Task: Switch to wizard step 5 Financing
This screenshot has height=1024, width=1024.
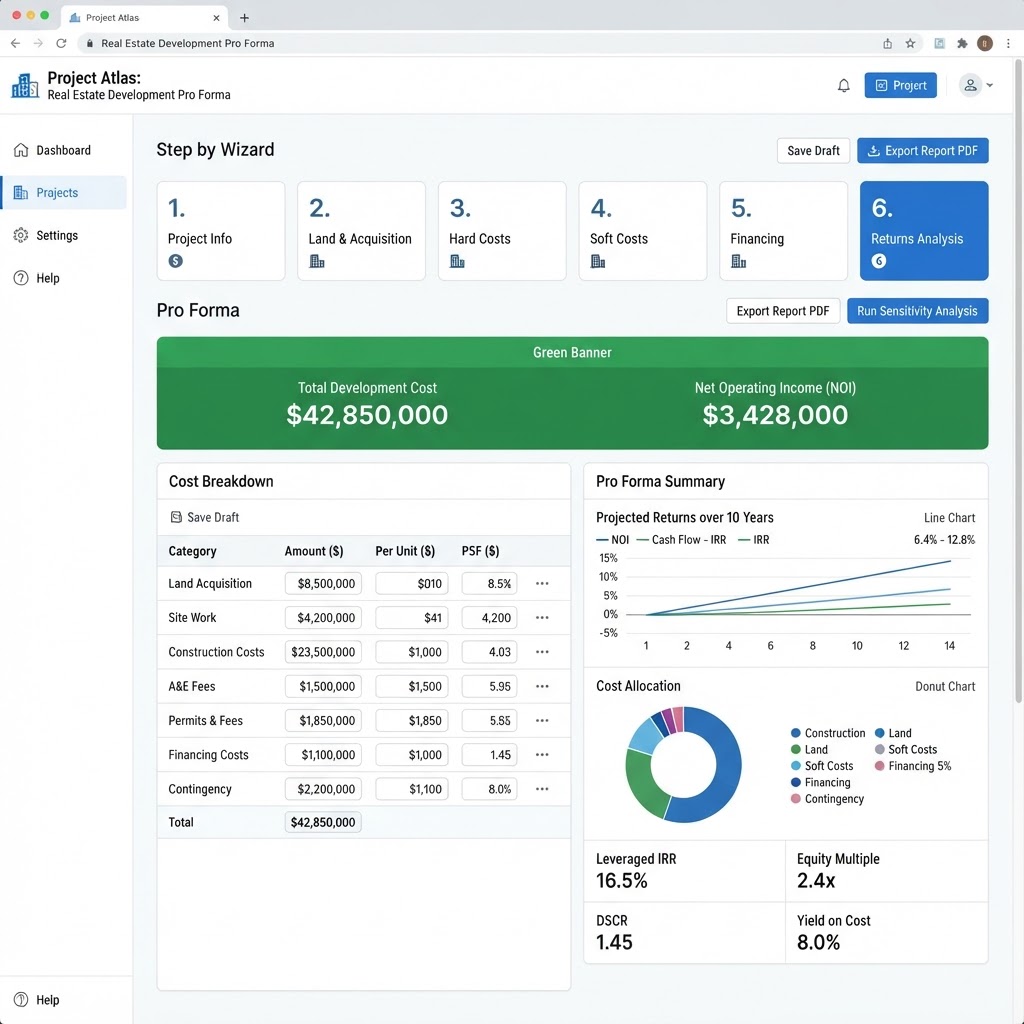Action: coord(784,231)
